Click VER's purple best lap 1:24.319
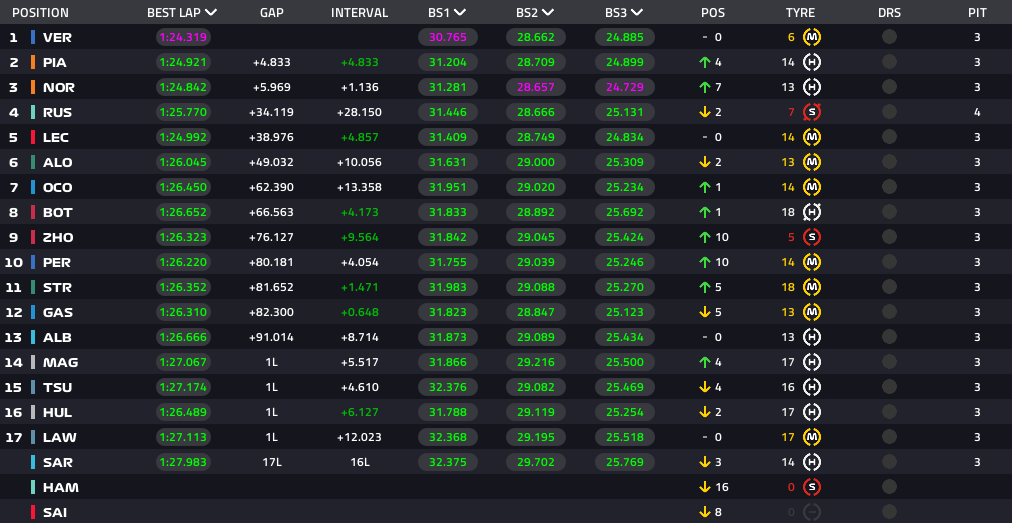Screen dimensions: 1012x523 (183, 37)
